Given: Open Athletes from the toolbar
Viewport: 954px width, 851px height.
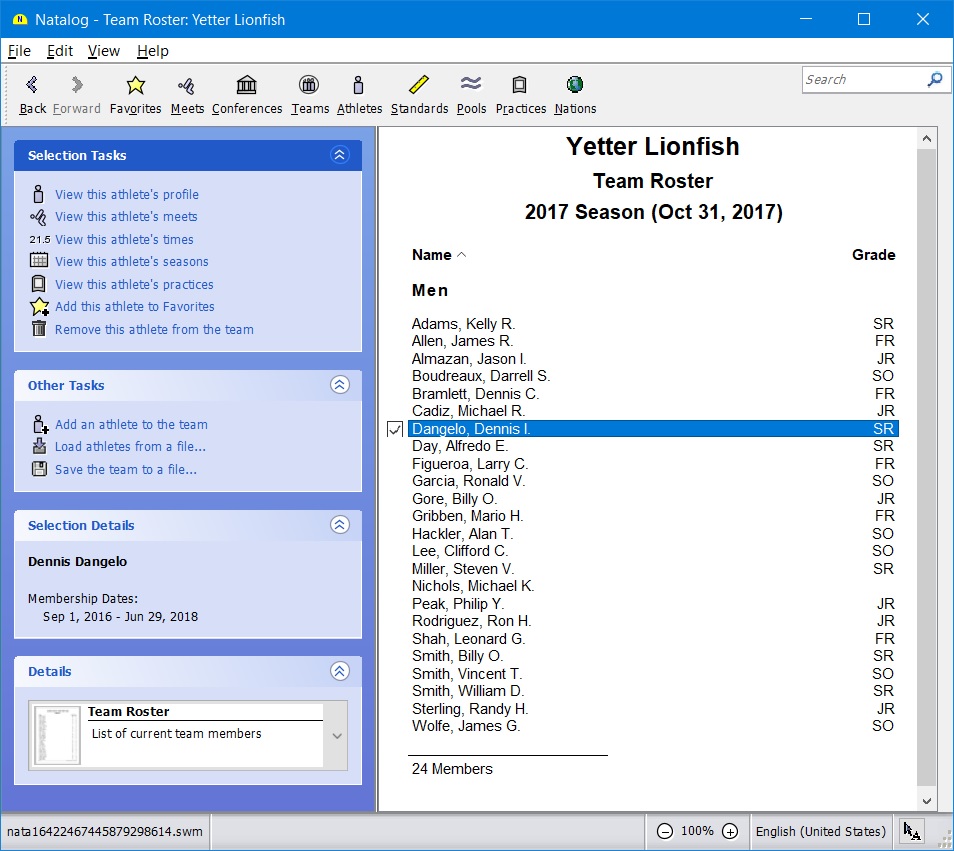Looking at the screenshot, I should click(x=359, y=85).
